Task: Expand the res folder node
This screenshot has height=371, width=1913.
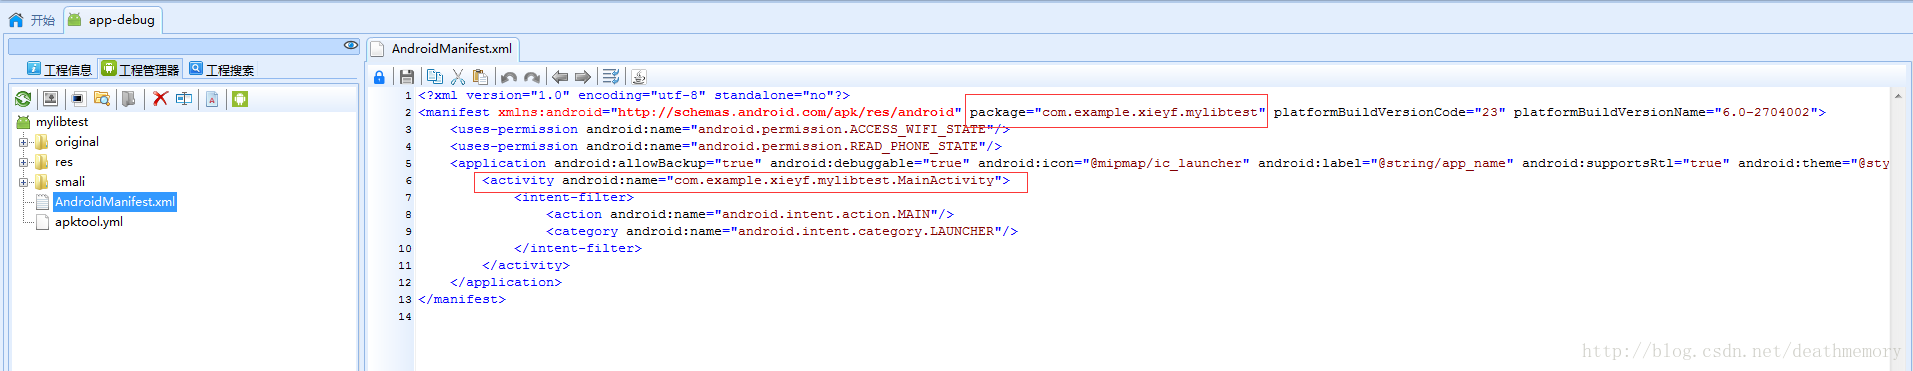Action: click(x=24, y=162)
